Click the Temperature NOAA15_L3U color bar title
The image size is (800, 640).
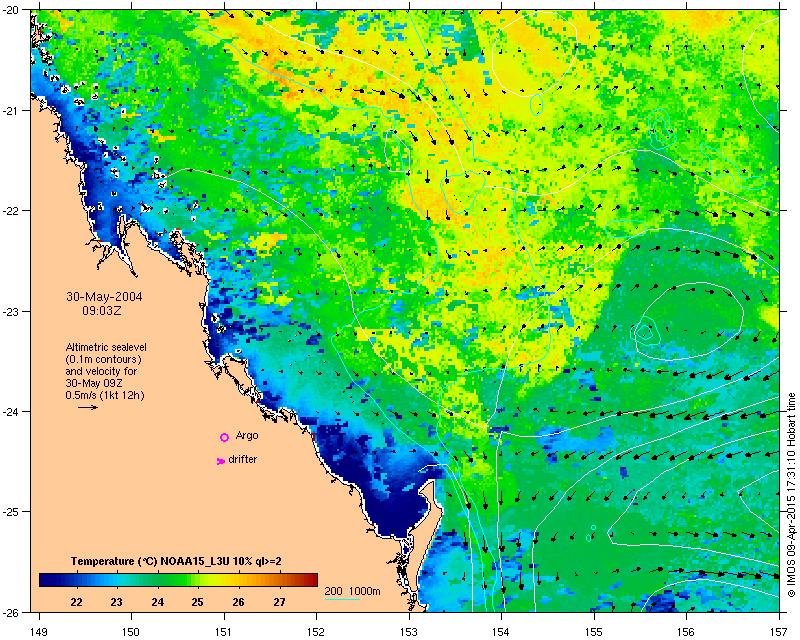tap(176, 561)
